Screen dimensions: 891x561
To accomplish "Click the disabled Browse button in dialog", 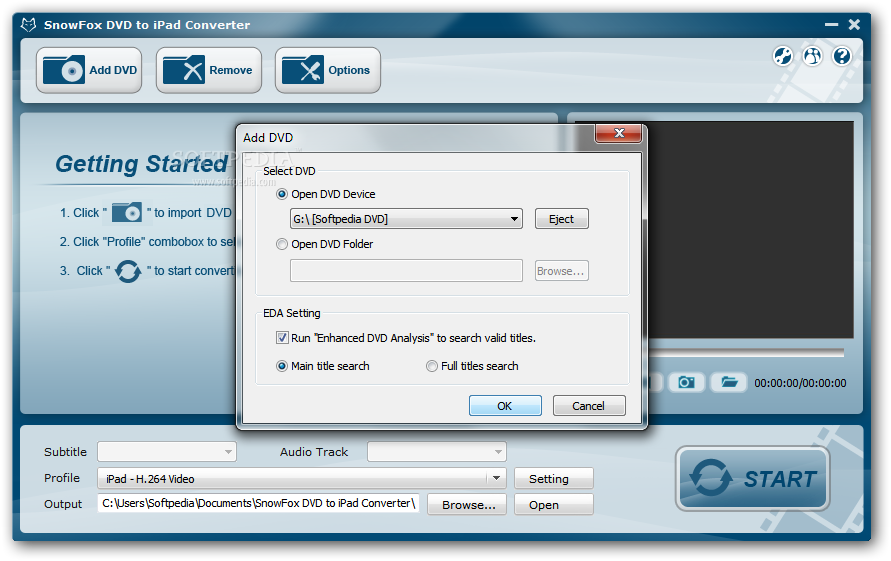I will point(561,271).
